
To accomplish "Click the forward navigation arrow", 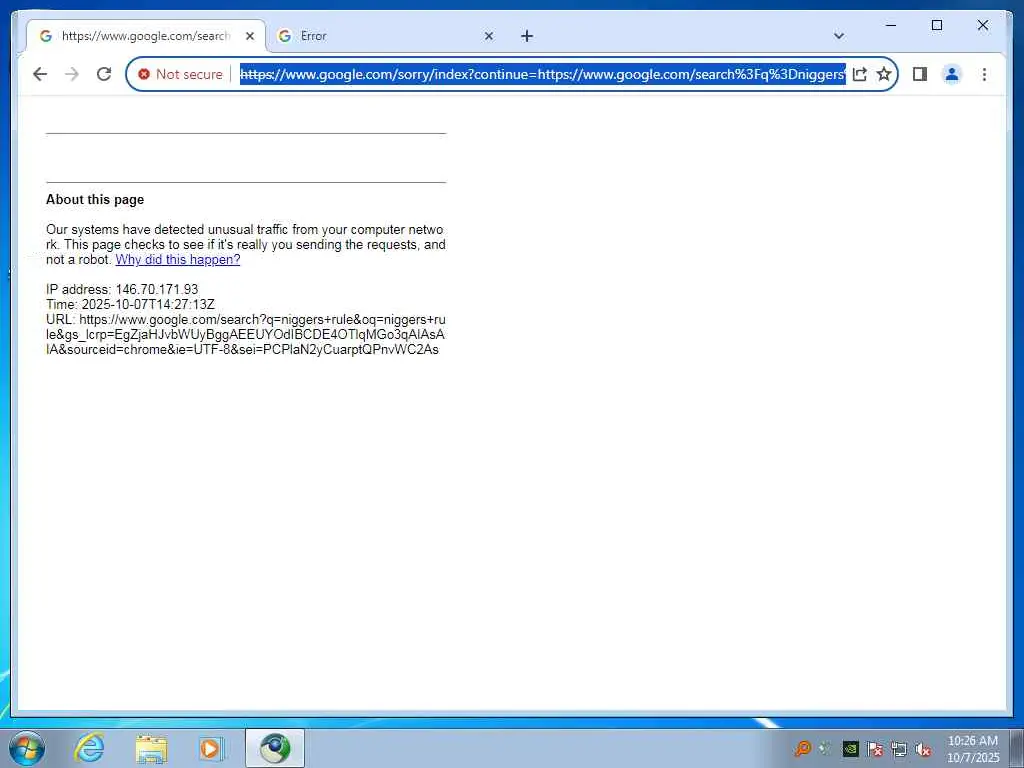I will (x=72, y=74).
